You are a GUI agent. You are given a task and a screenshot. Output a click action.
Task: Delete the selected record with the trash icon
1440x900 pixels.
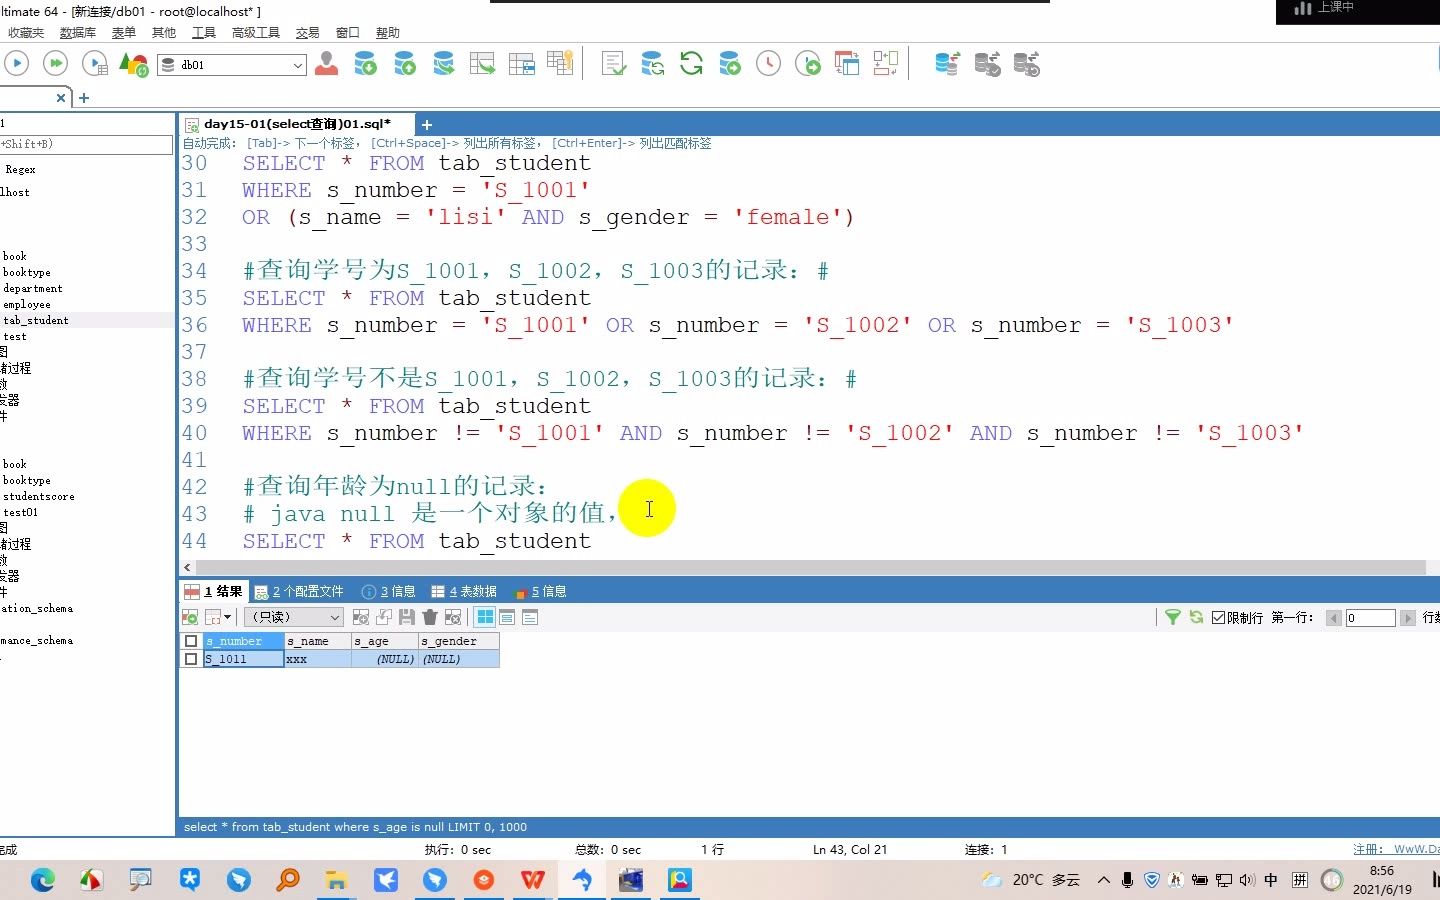pyautogui.click(x=428, y=618)
